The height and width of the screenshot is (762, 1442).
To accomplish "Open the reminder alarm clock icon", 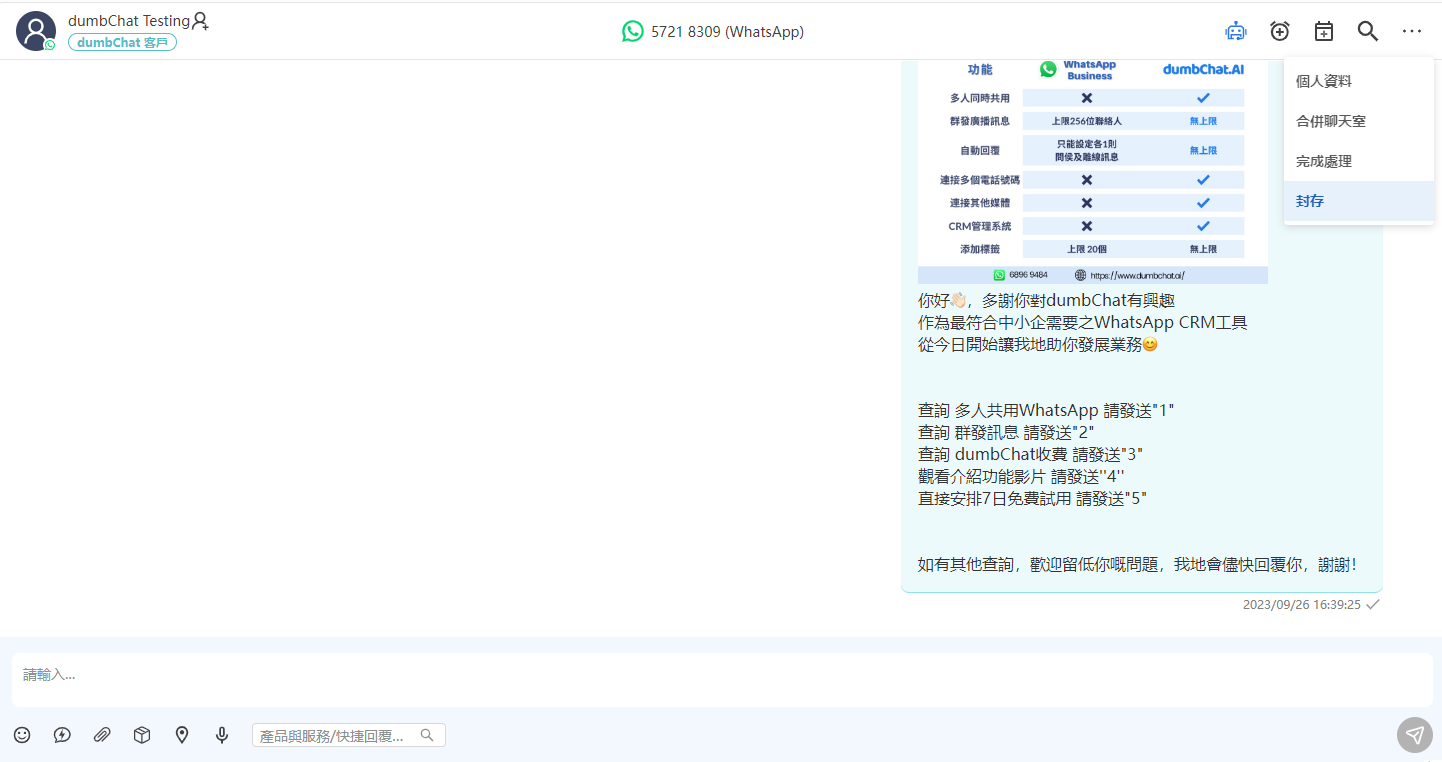I will pos(1280,31).
